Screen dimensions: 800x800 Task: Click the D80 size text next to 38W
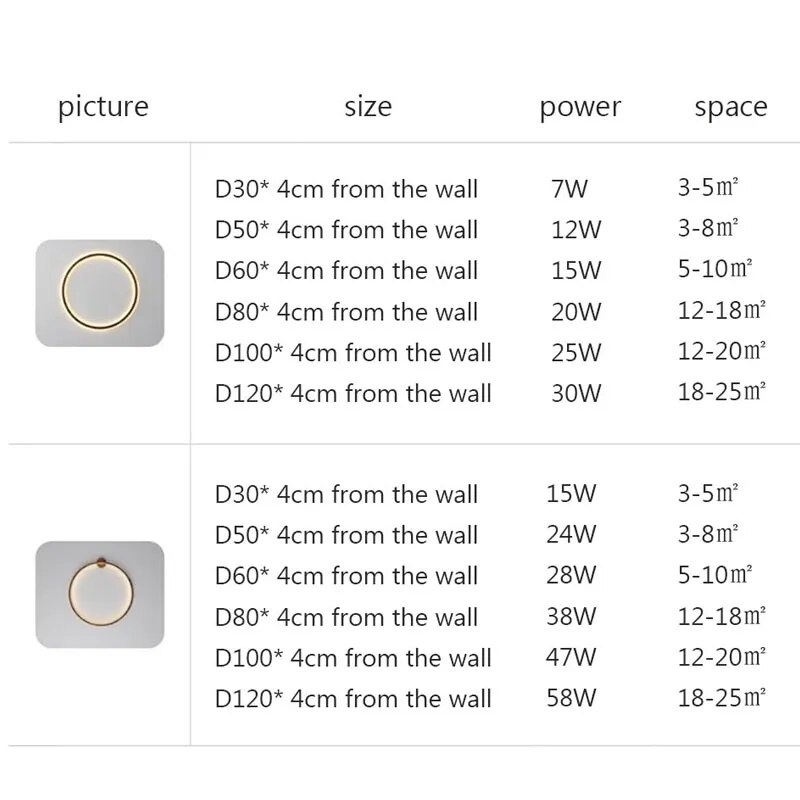[x=346, y=617]
